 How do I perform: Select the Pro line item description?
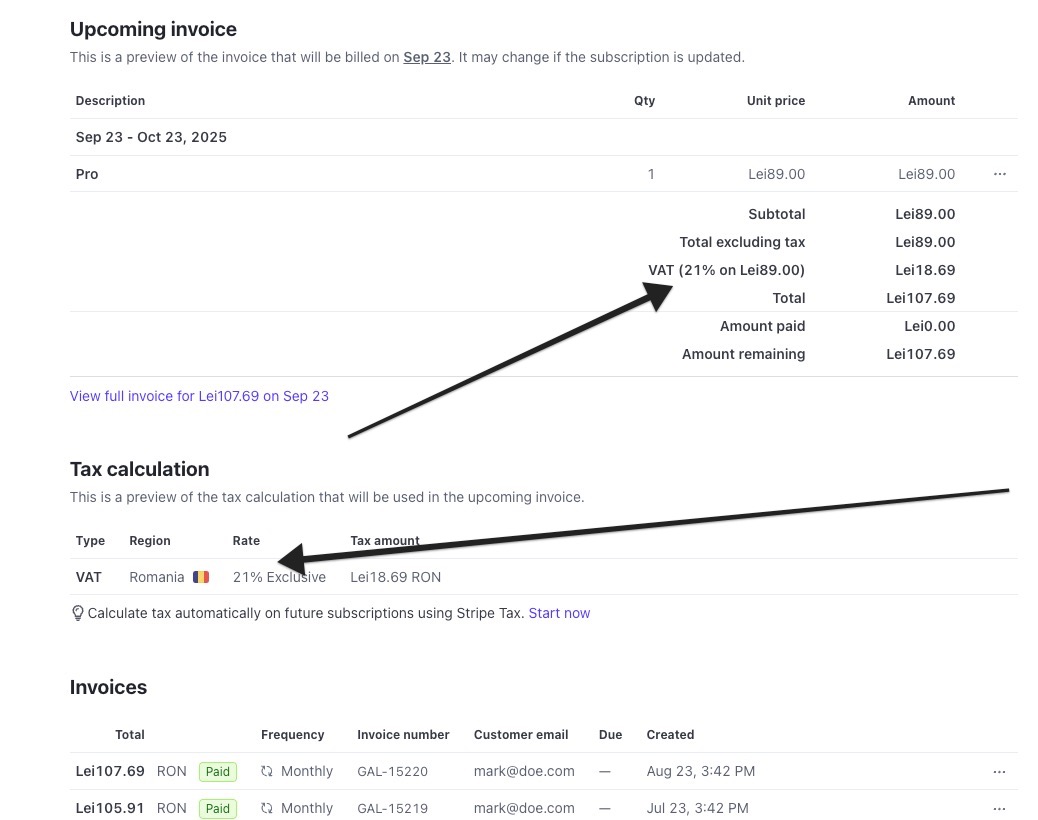87,174
